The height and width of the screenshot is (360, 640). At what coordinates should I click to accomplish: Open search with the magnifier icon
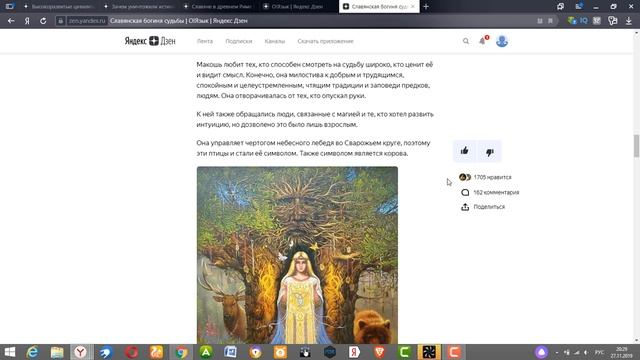[x=466, y=41]
